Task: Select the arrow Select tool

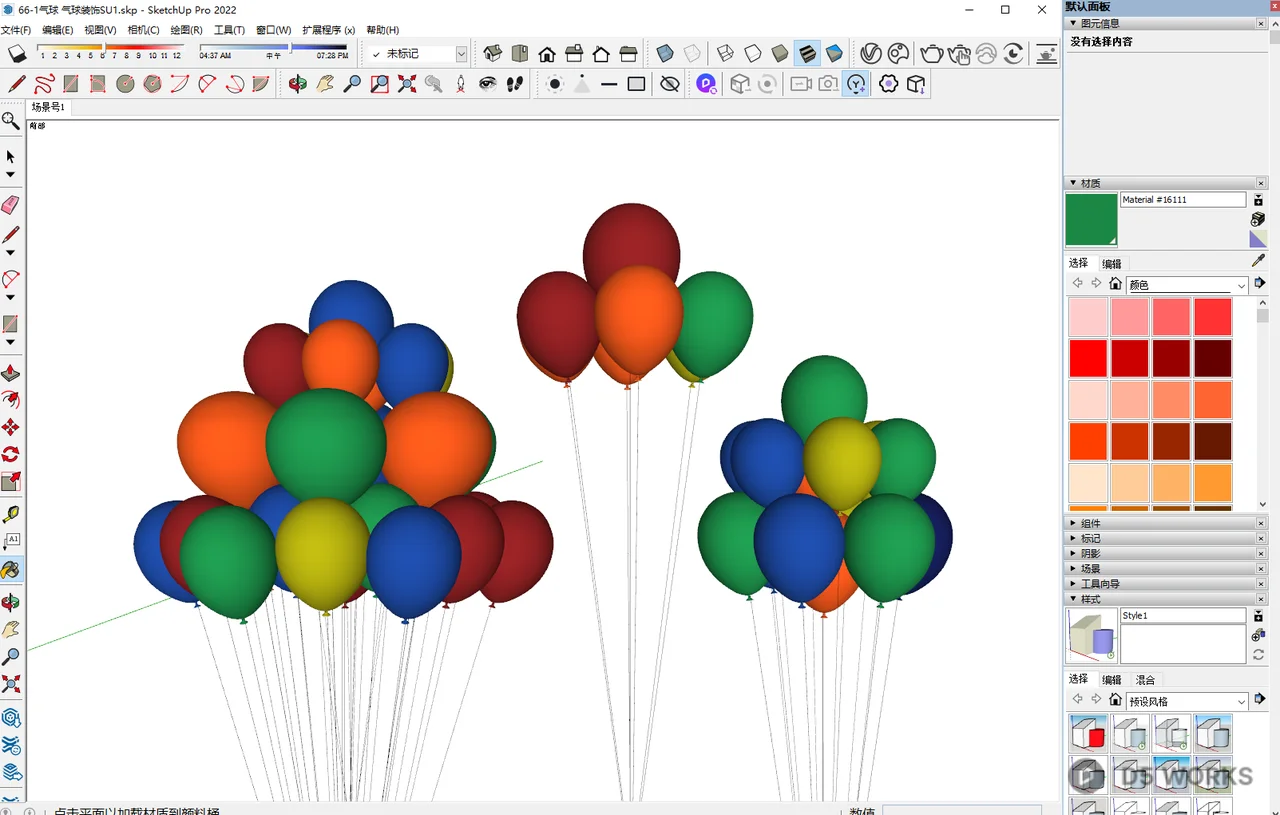Action: [x=11, y=156]
